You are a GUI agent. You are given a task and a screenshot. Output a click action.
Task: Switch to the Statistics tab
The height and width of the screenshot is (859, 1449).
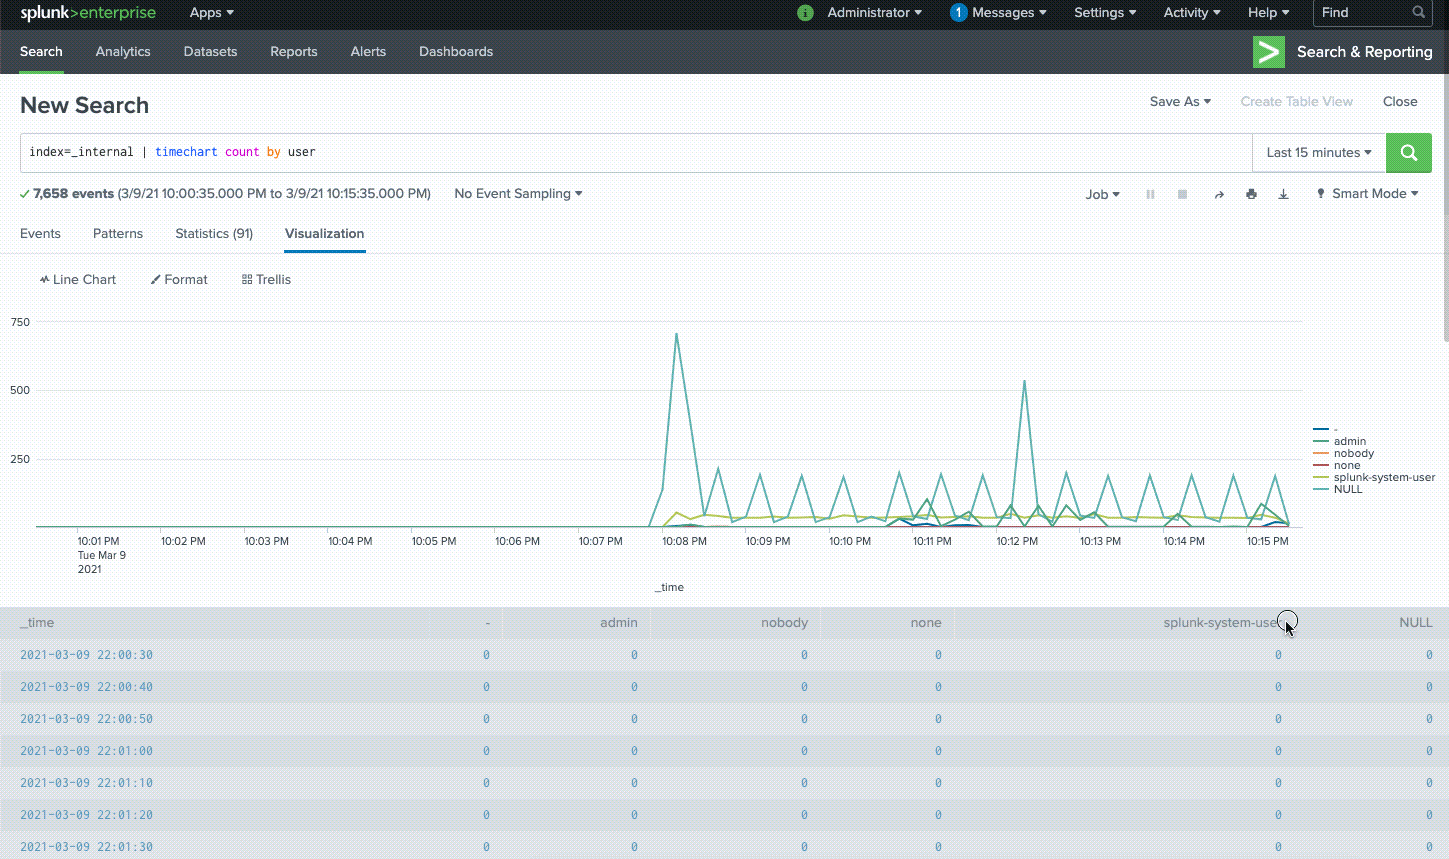point(213,233)
